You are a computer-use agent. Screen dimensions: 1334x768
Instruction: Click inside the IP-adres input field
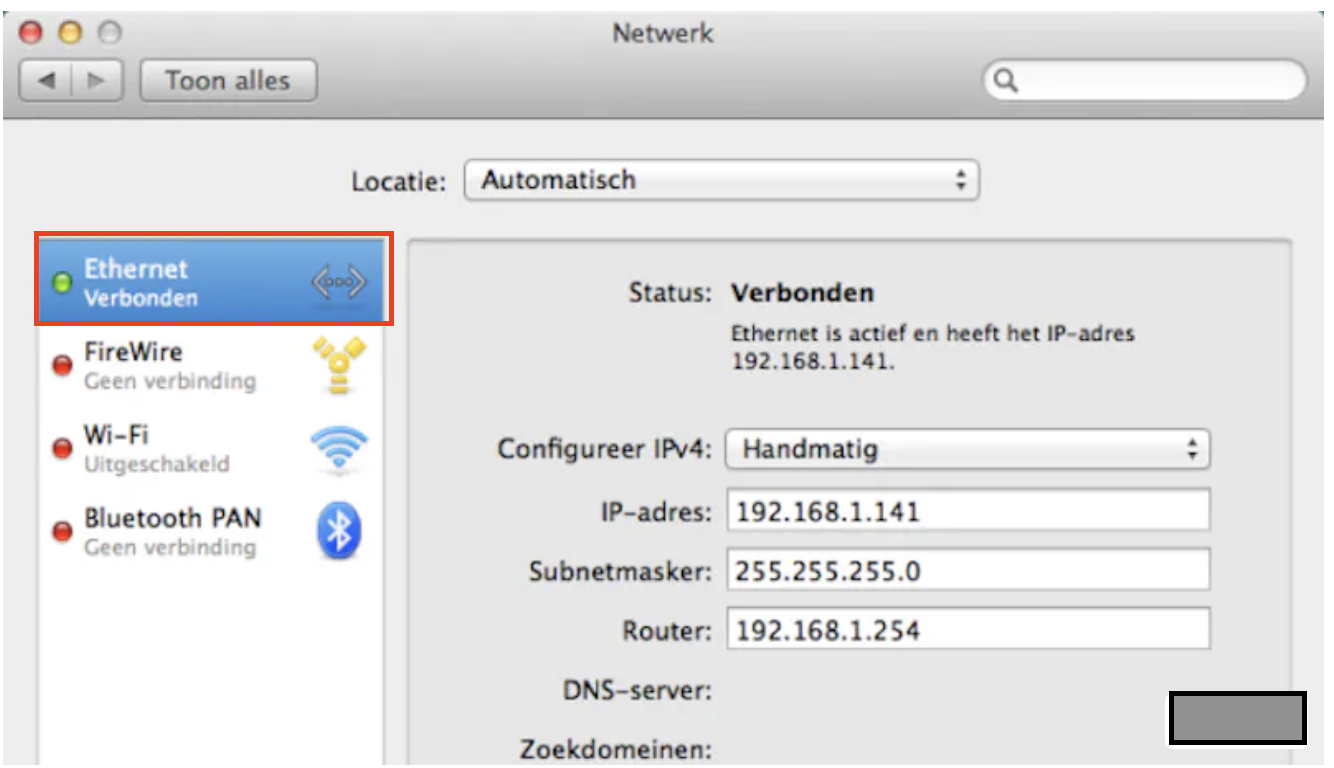(965, 510)
